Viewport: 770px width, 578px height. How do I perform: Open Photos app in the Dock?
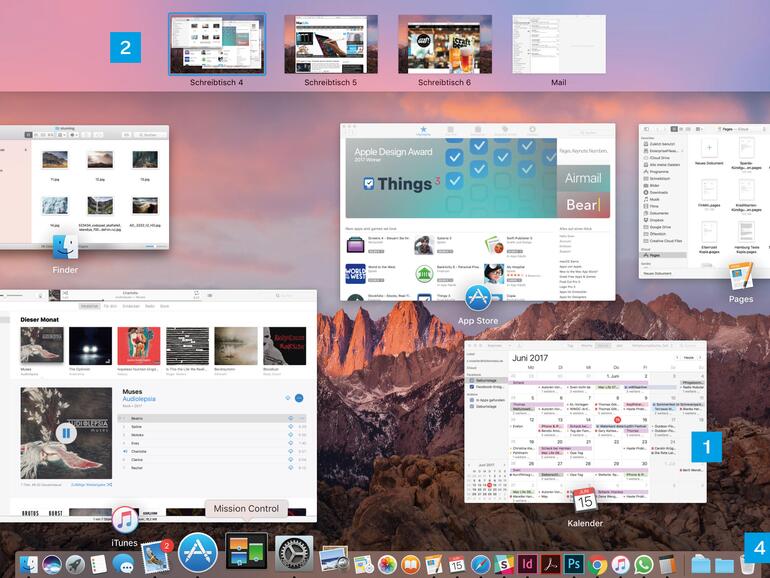tap(387, 565)
